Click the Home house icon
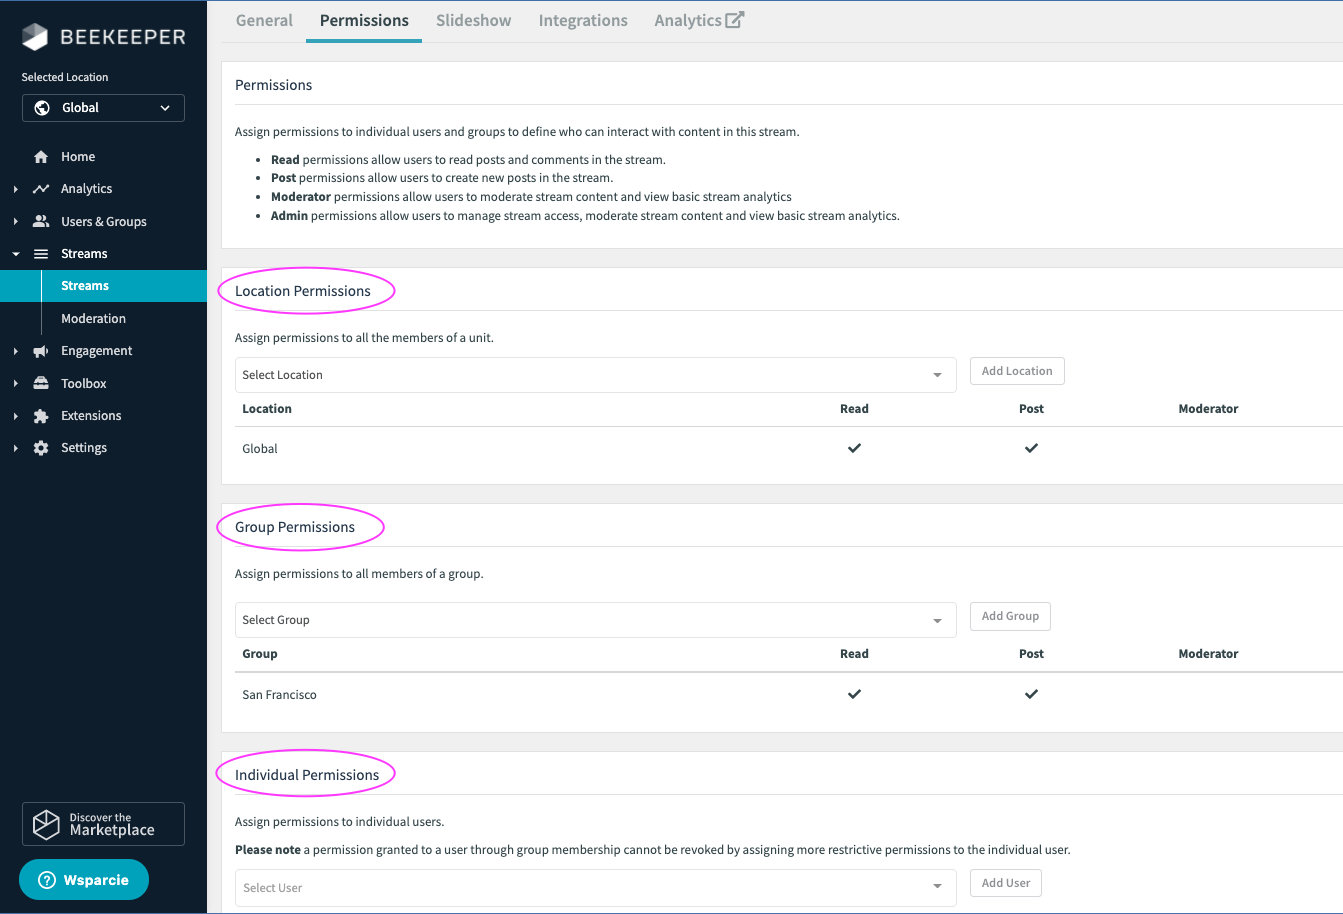The image size is (1343, 914). click(41, 157)
